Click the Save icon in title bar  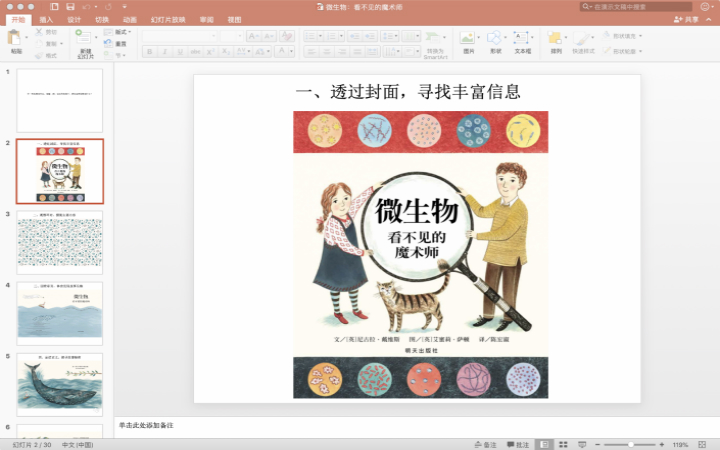[70, 6]
